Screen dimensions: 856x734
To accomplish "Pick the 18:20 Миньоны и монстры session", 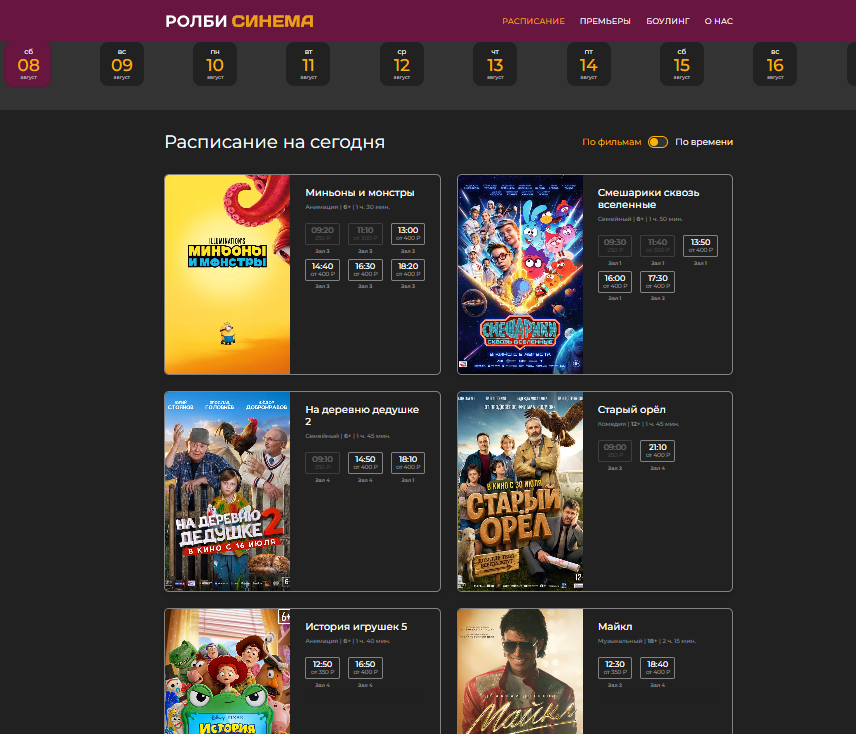I will (408, 270).
